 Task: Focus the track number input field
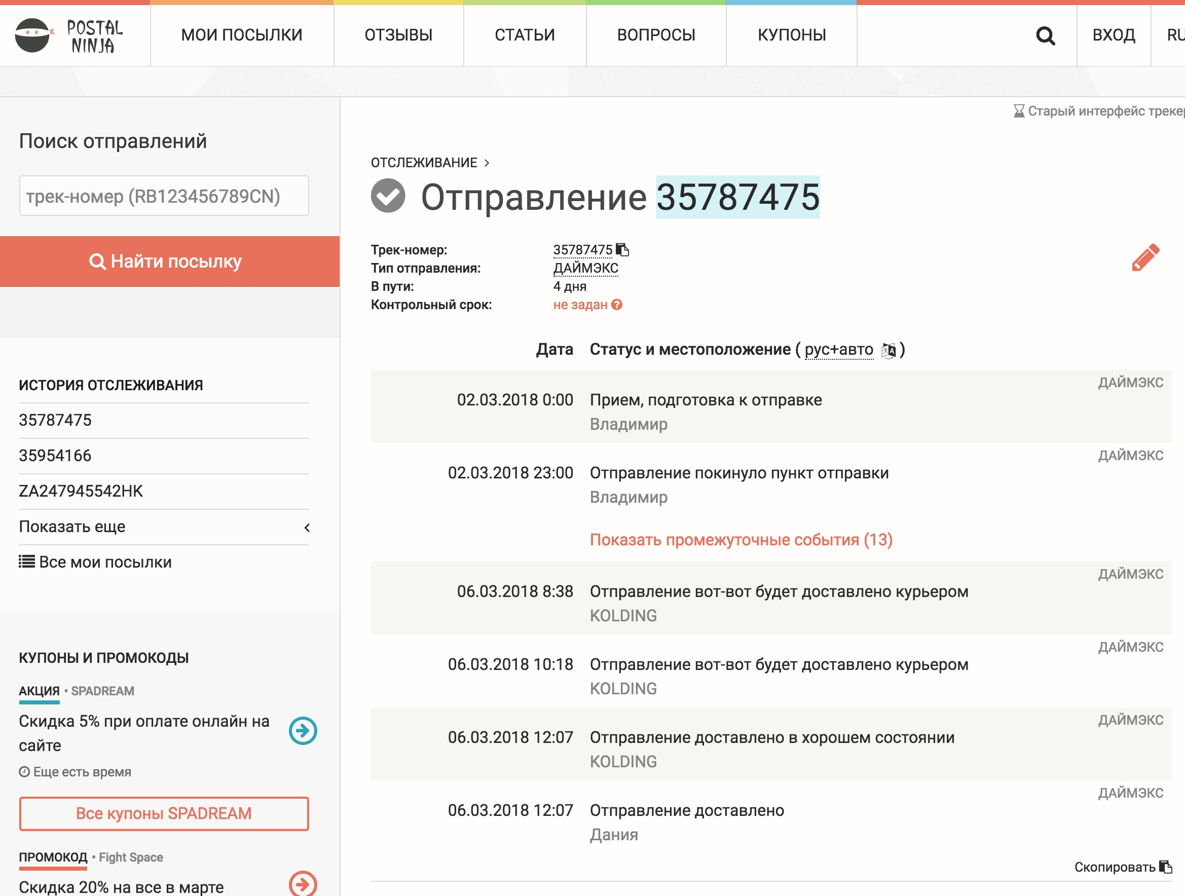[164, 196]
